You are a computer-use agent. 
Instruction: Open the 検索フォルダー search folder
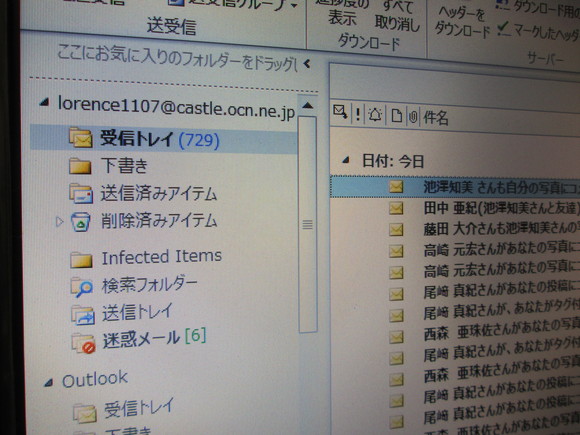(149, 285)
